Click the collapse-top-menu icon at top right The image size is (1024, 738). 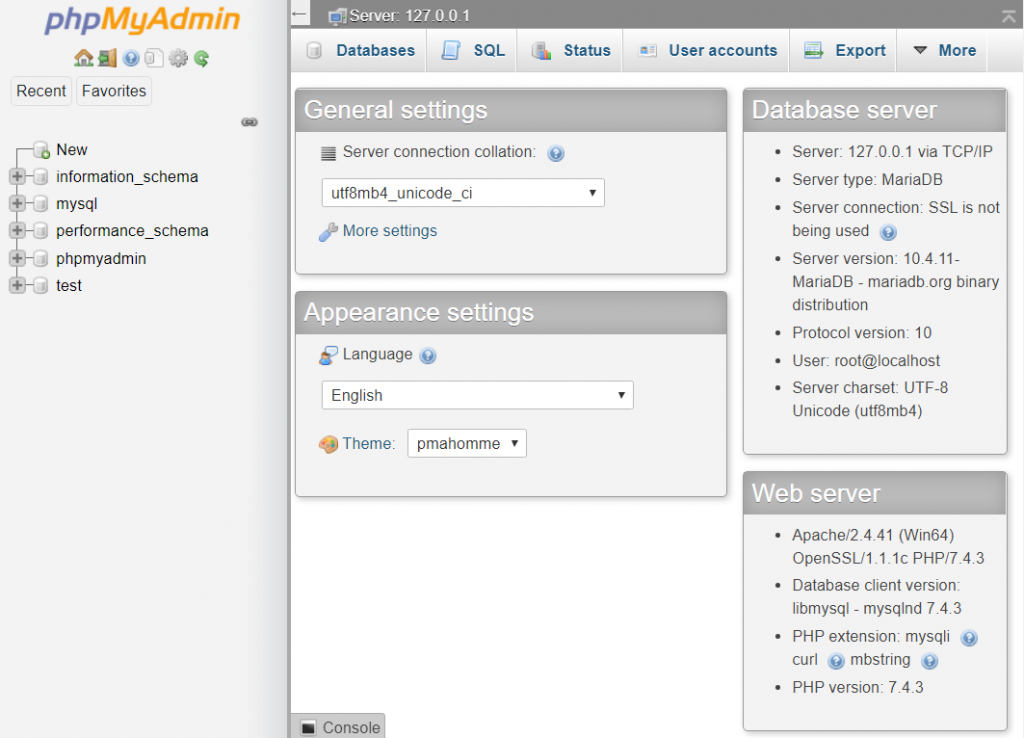[x=1009, y=16]
